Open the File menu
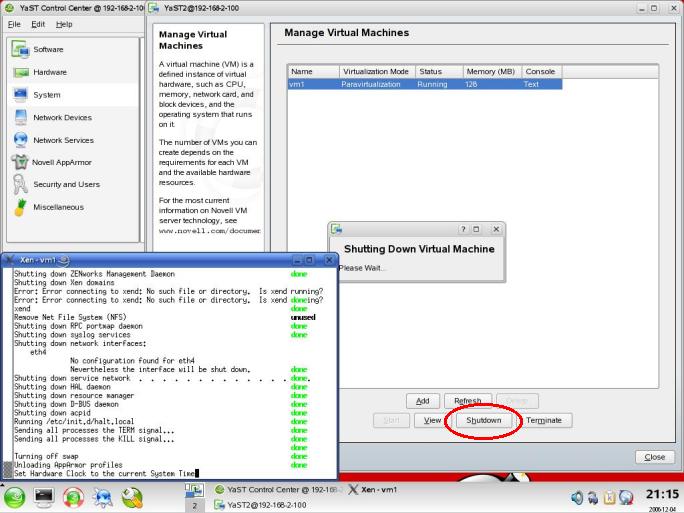Viewport: 684px width, 513px height. [14, 24]
